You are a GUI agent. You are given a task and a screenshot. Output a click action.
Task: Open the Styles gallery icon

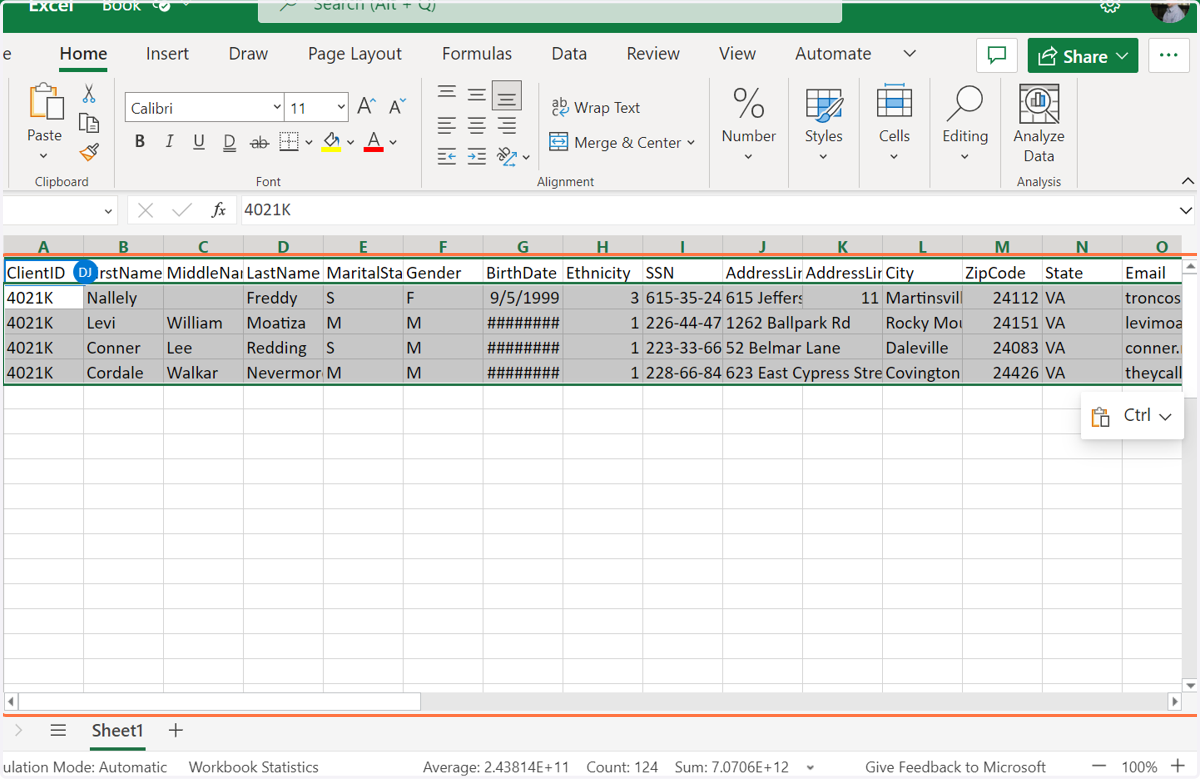(x=823, y=103)
